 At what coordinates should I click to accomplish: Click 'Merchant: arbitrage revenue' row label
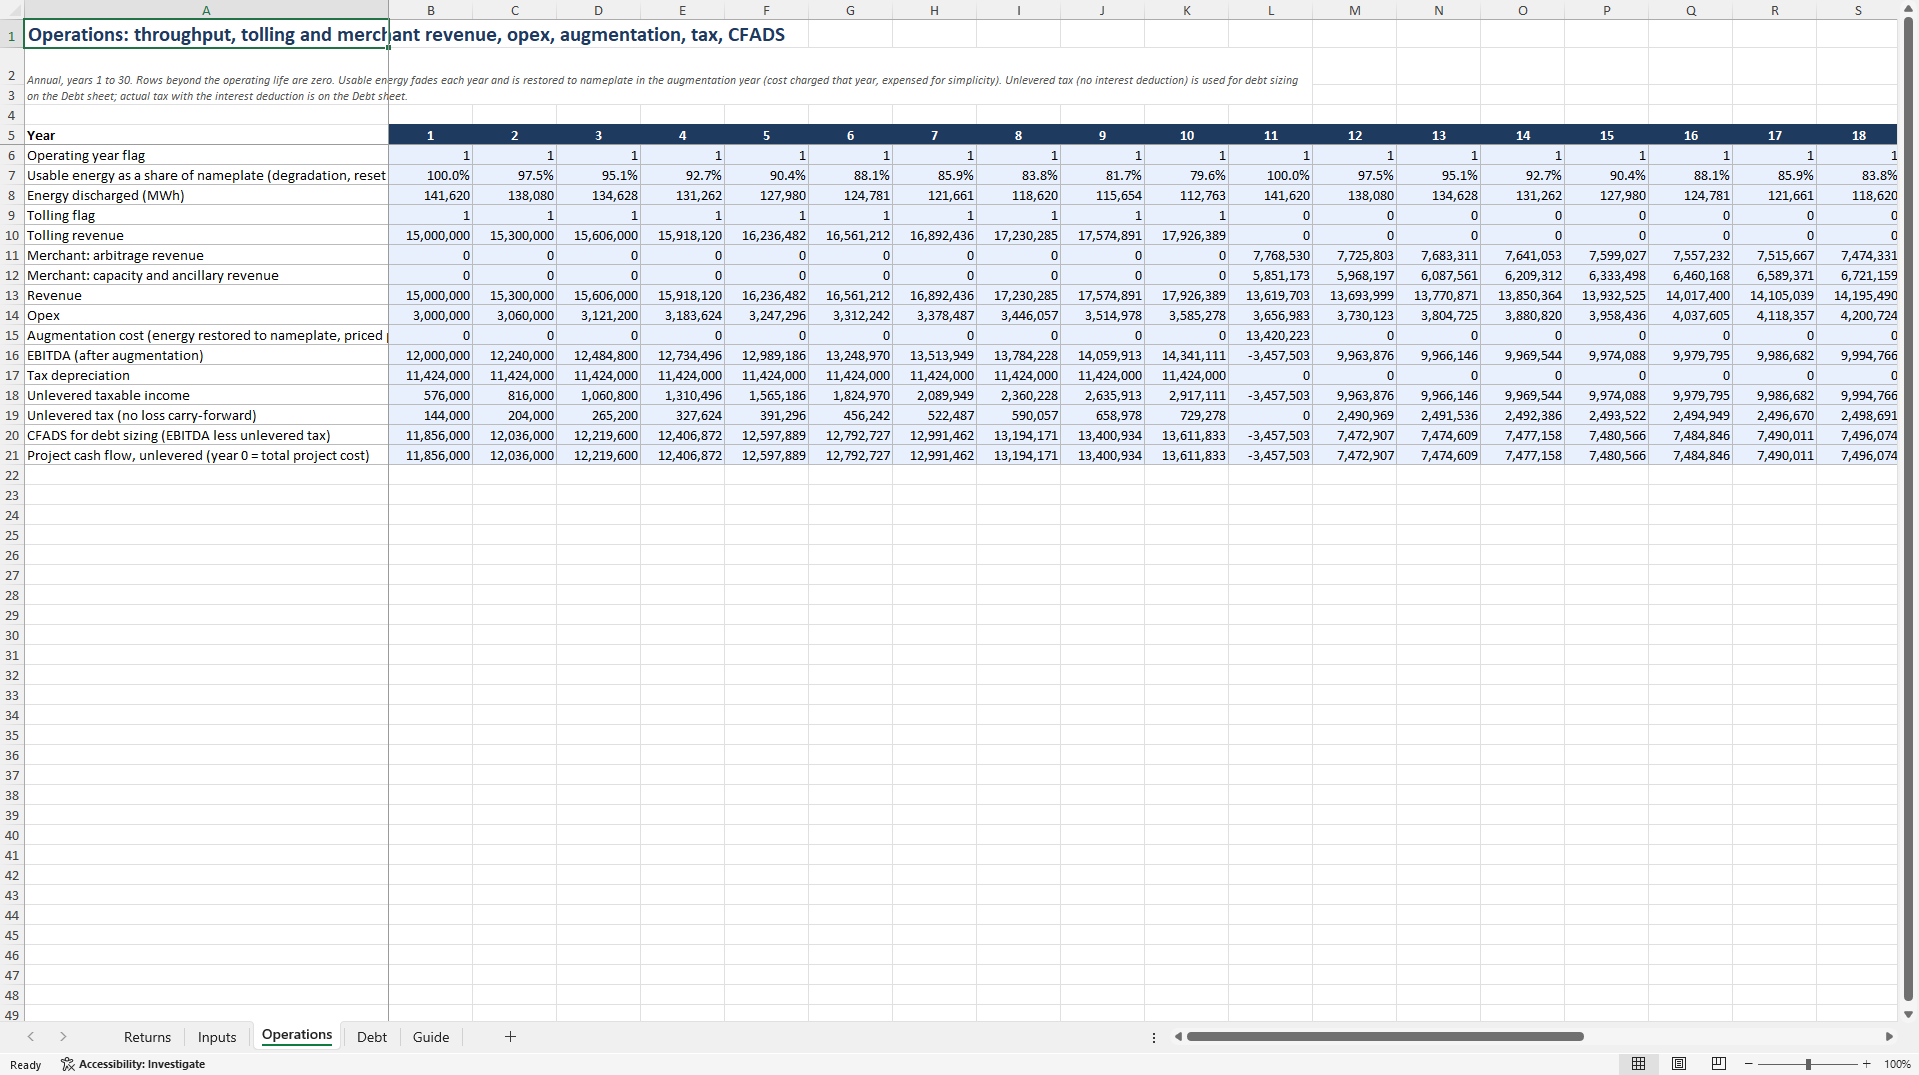(206, 255)
